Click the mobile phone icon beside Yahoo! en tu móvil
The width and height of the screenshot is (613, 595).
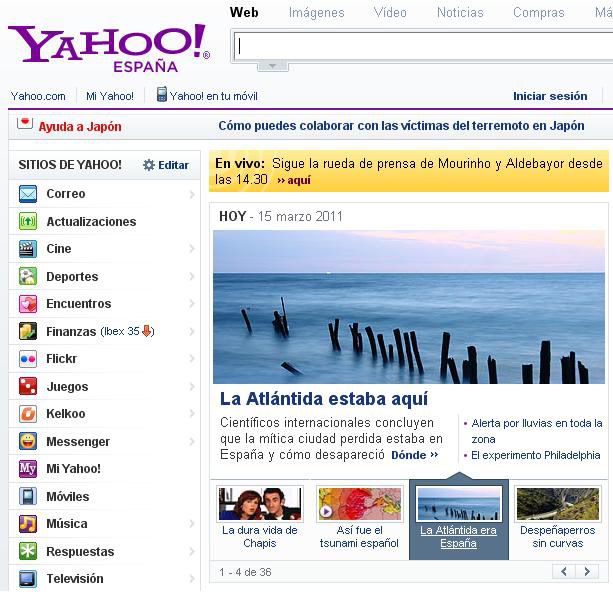161,94
